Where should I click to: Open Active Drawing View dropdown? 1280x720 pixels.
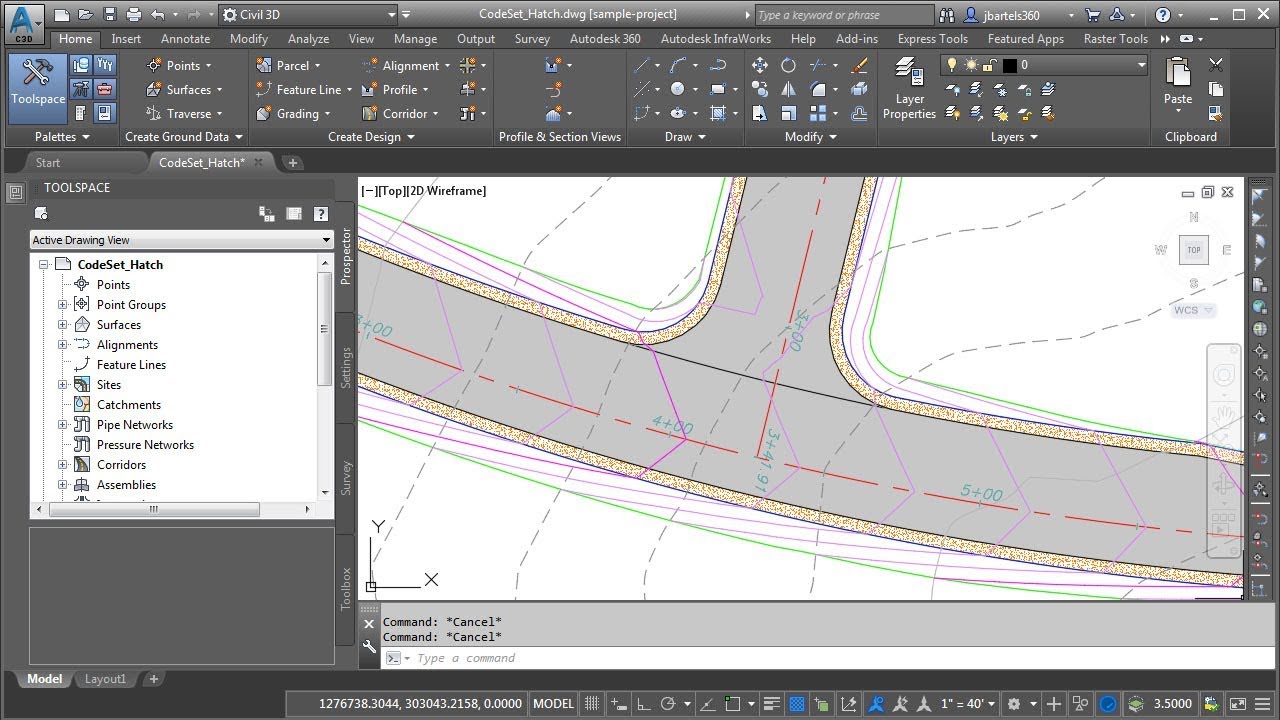(181, 240)
